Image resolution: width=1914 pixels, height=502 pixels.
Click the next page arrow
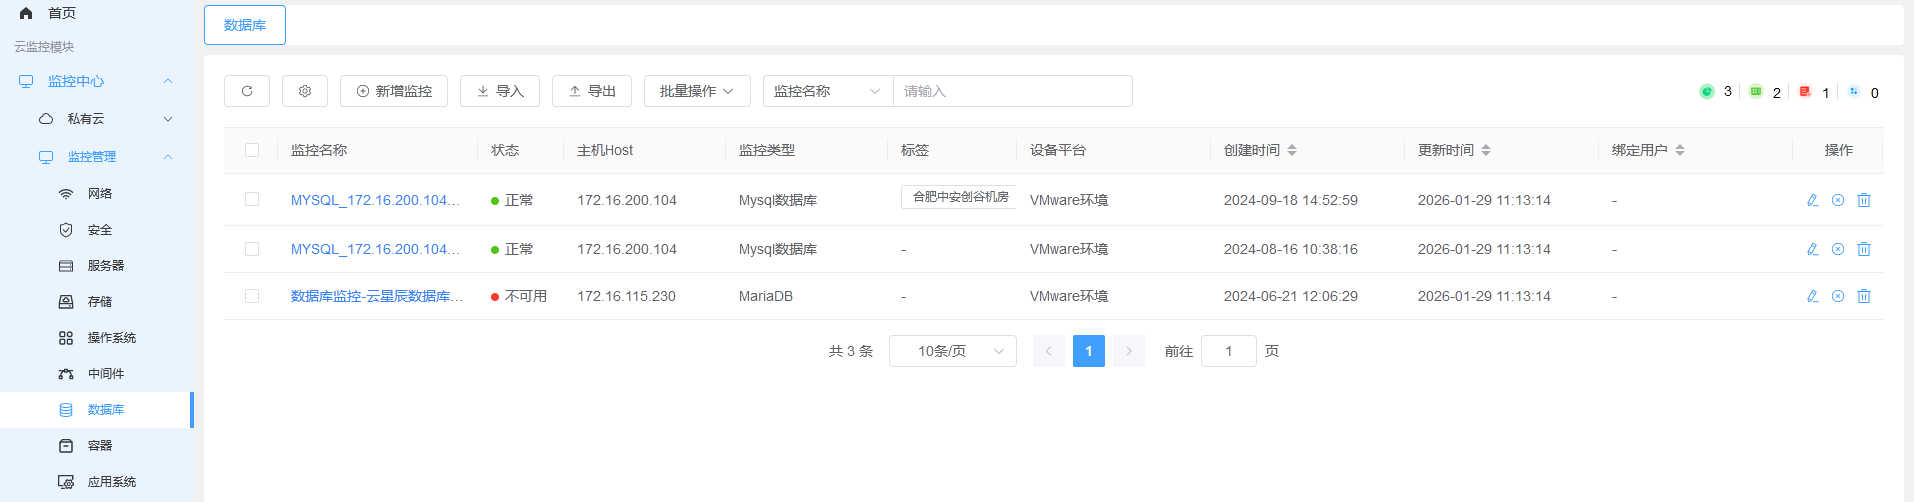coord(1129,351)
